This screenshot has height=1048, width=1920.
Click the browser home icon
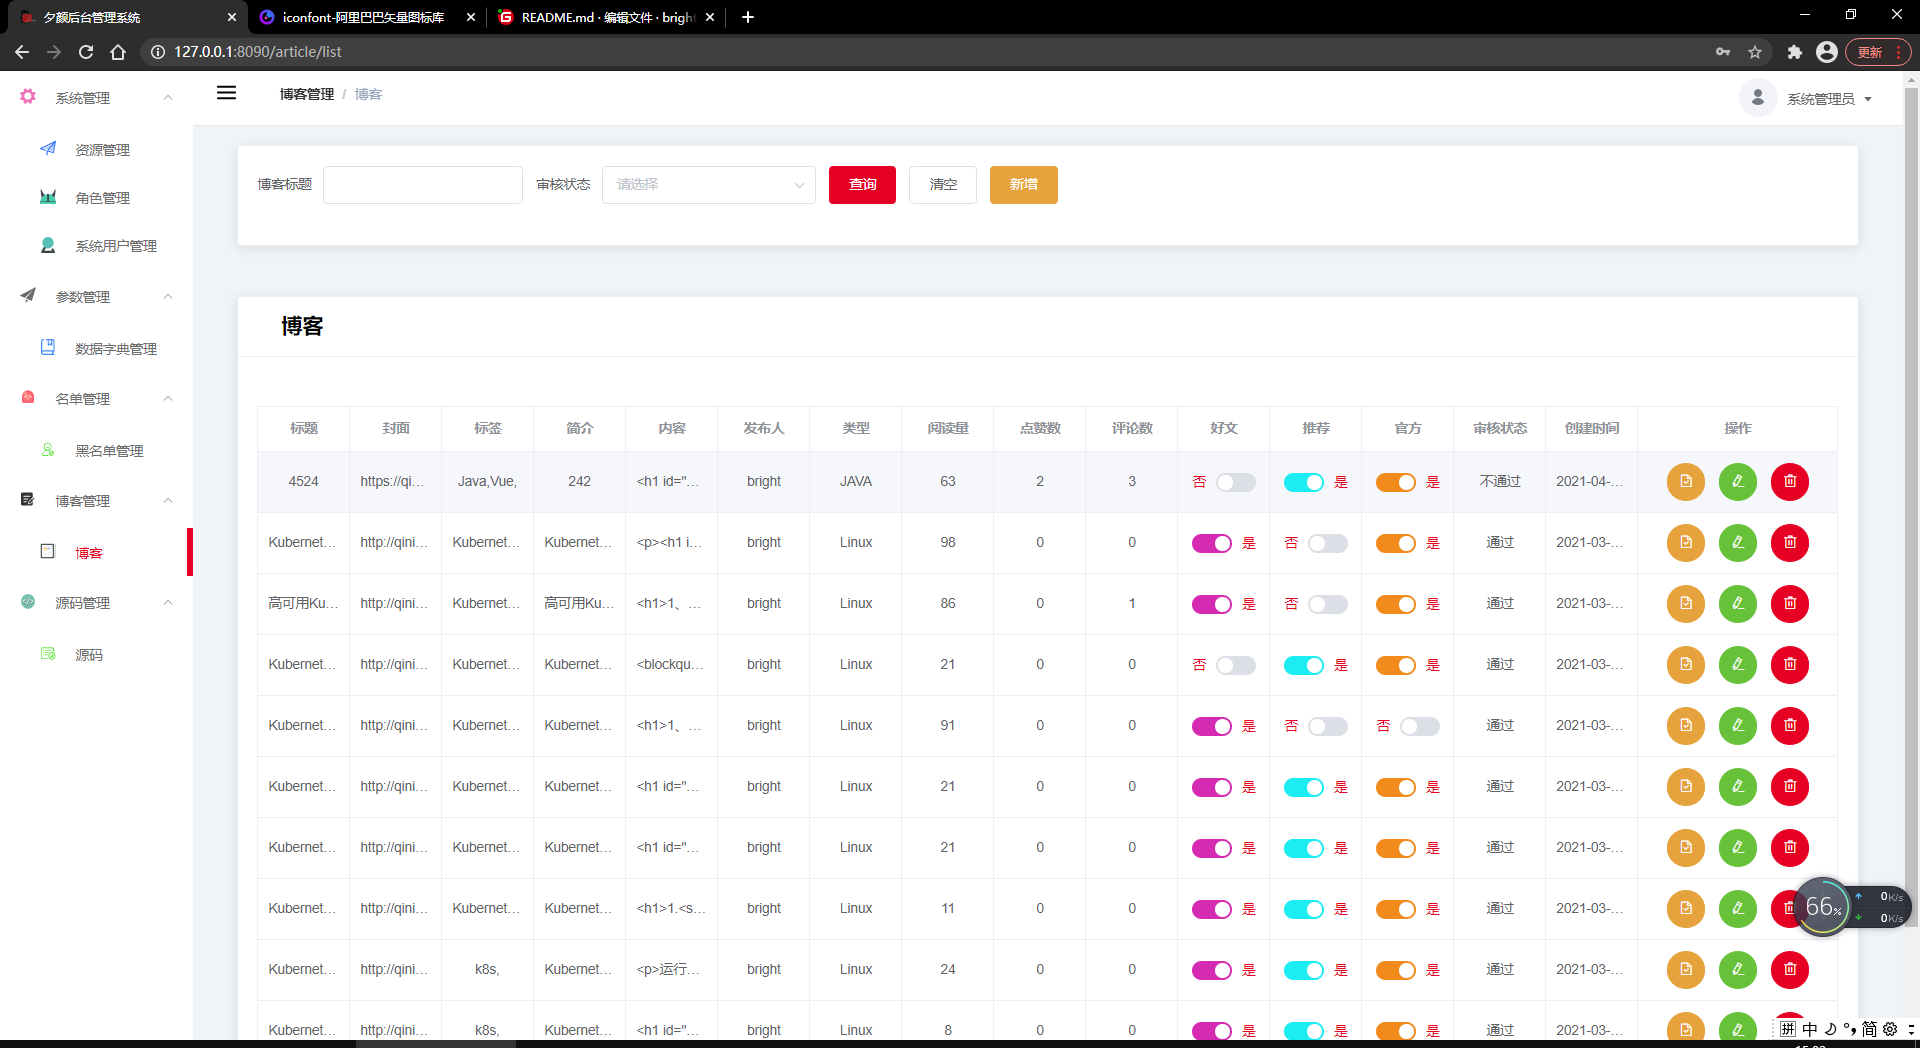pyautogui.click(x=118, y=52)
